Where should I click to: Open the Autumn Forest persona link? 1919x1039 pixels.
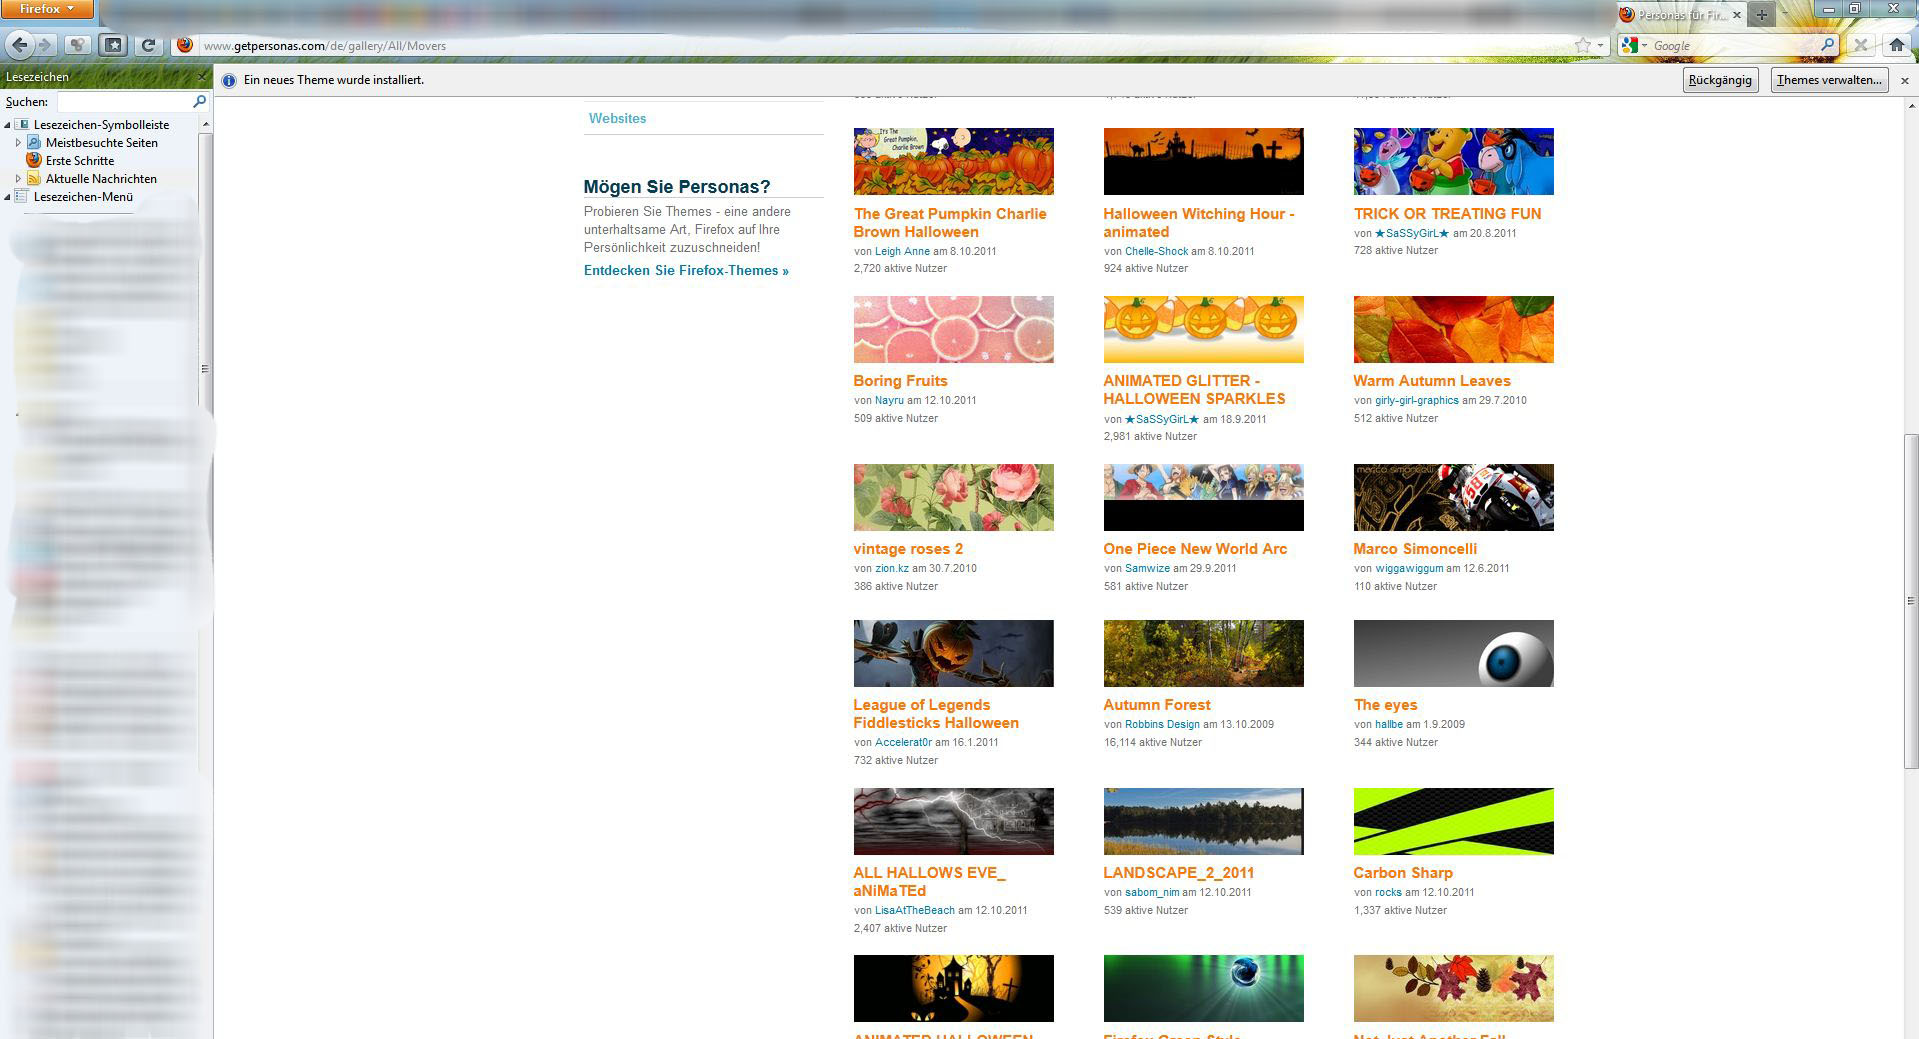[1157, 705]
